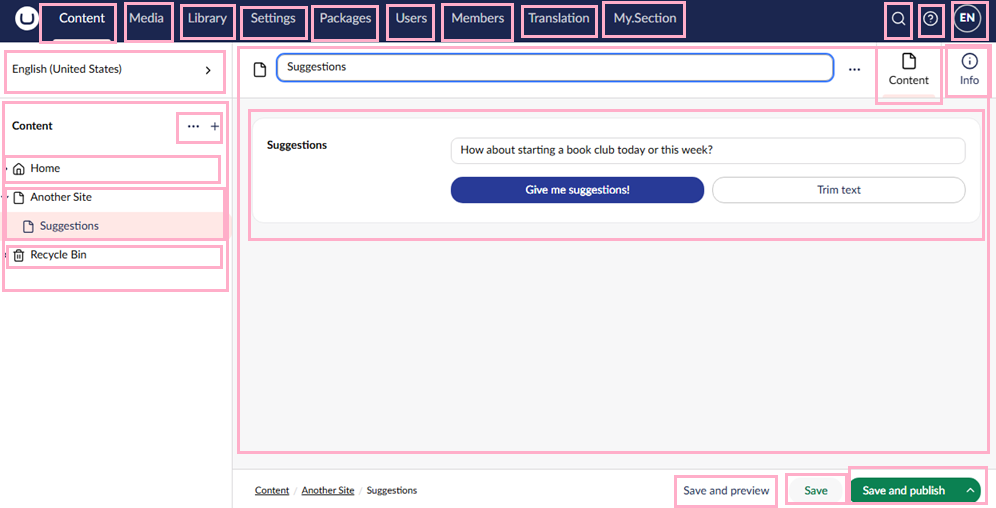This screenshot has height=508, width=996.
Task: Collapse the Another Site tree node
Action: pos(6,197)
